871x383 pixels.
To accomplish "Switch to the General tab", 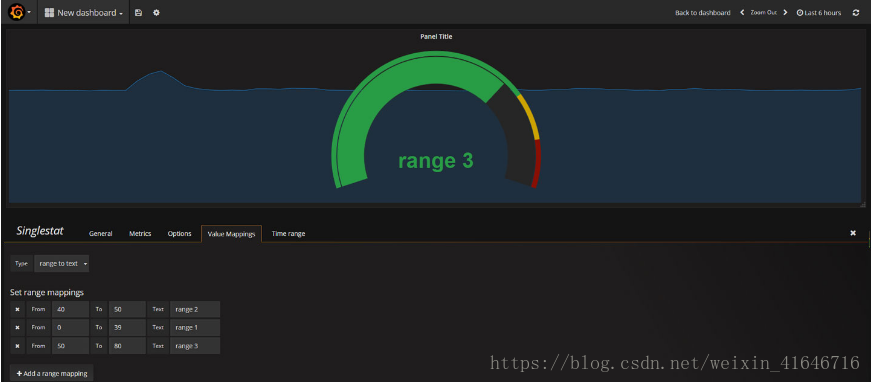I will pyautogui.click(x=101, y=233).
